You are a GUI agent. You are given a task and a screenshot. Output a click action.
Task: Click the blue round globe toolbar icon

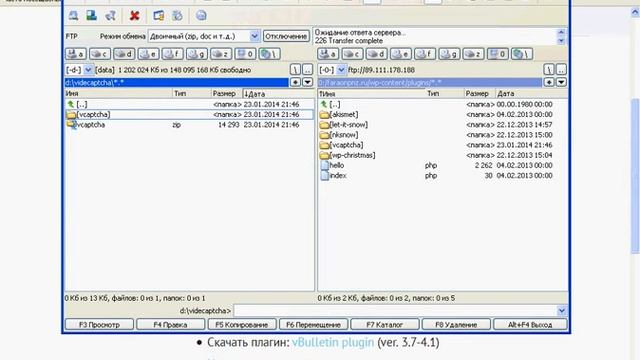pyautogui.click(x=201, y=16)
